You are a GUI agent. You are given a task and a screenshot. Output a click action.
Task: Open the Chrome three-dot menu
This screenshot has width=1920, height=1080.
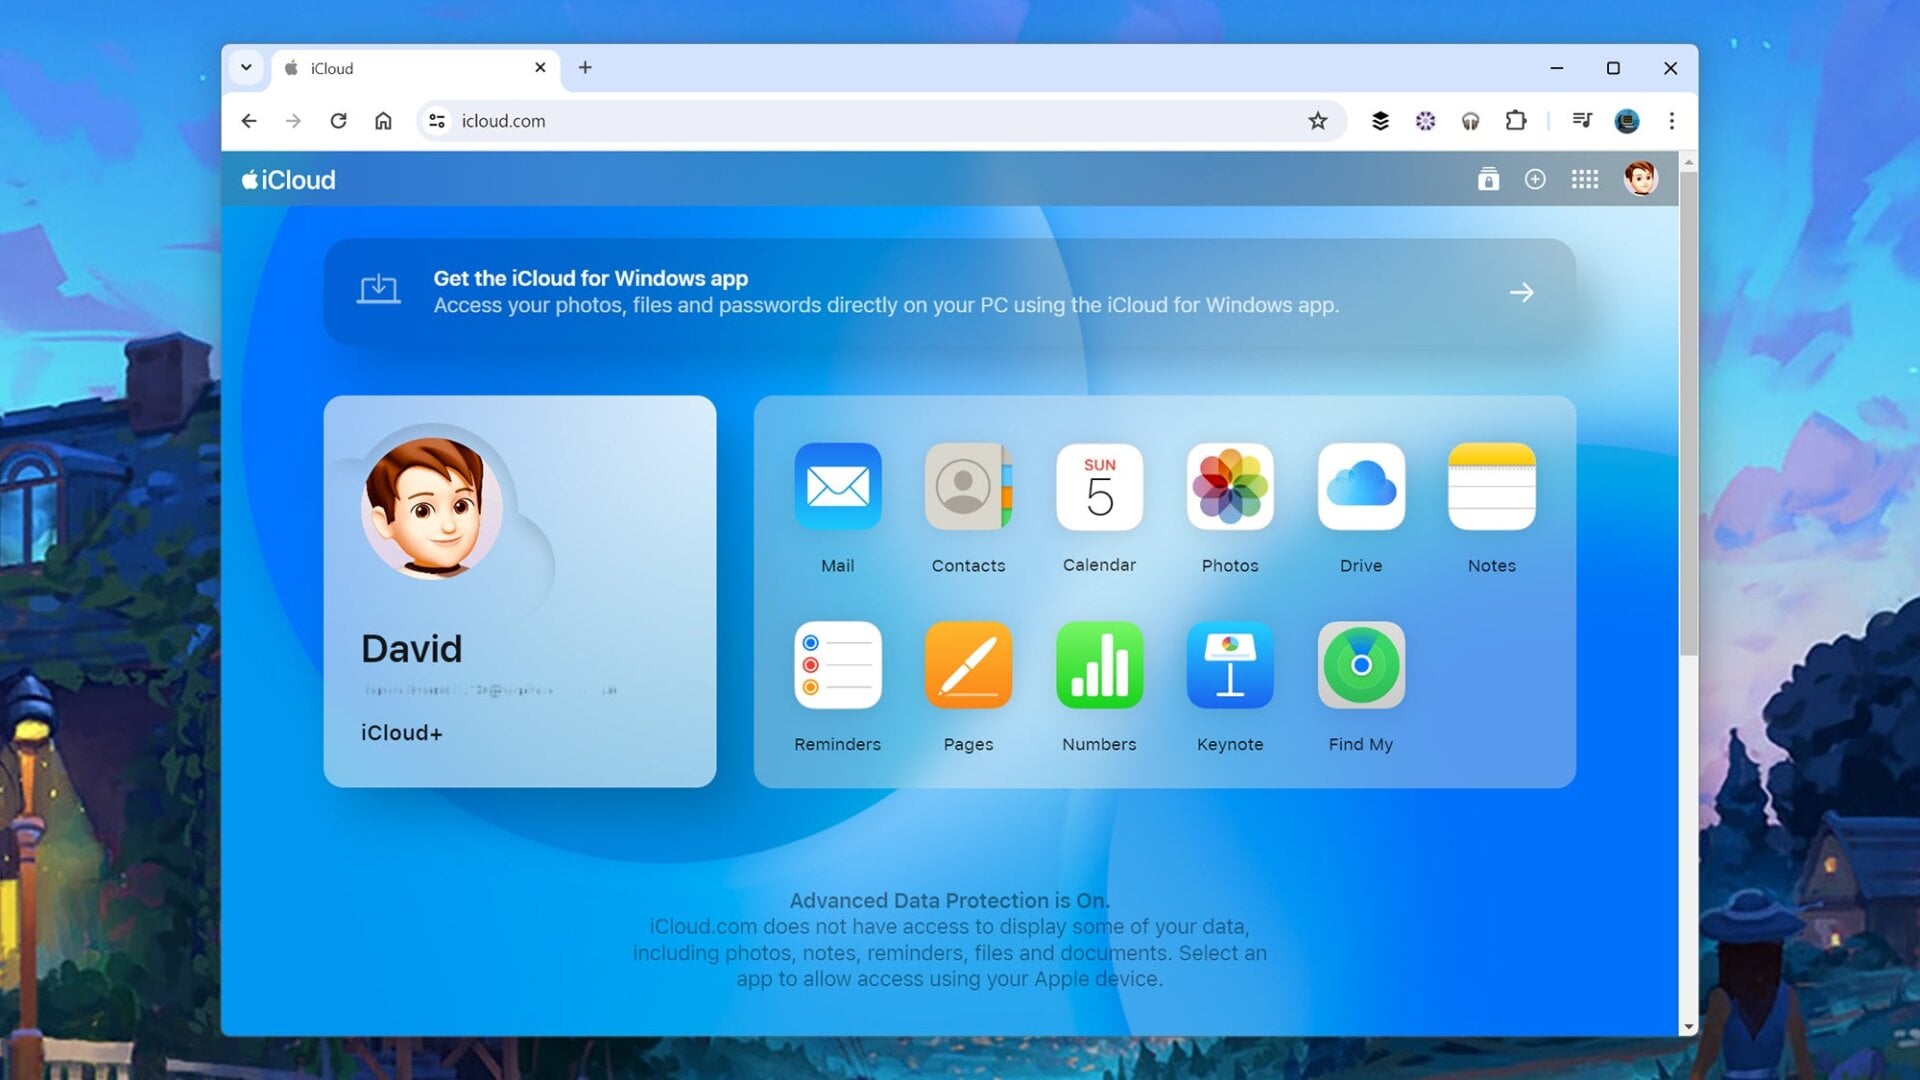(1671, 121)
